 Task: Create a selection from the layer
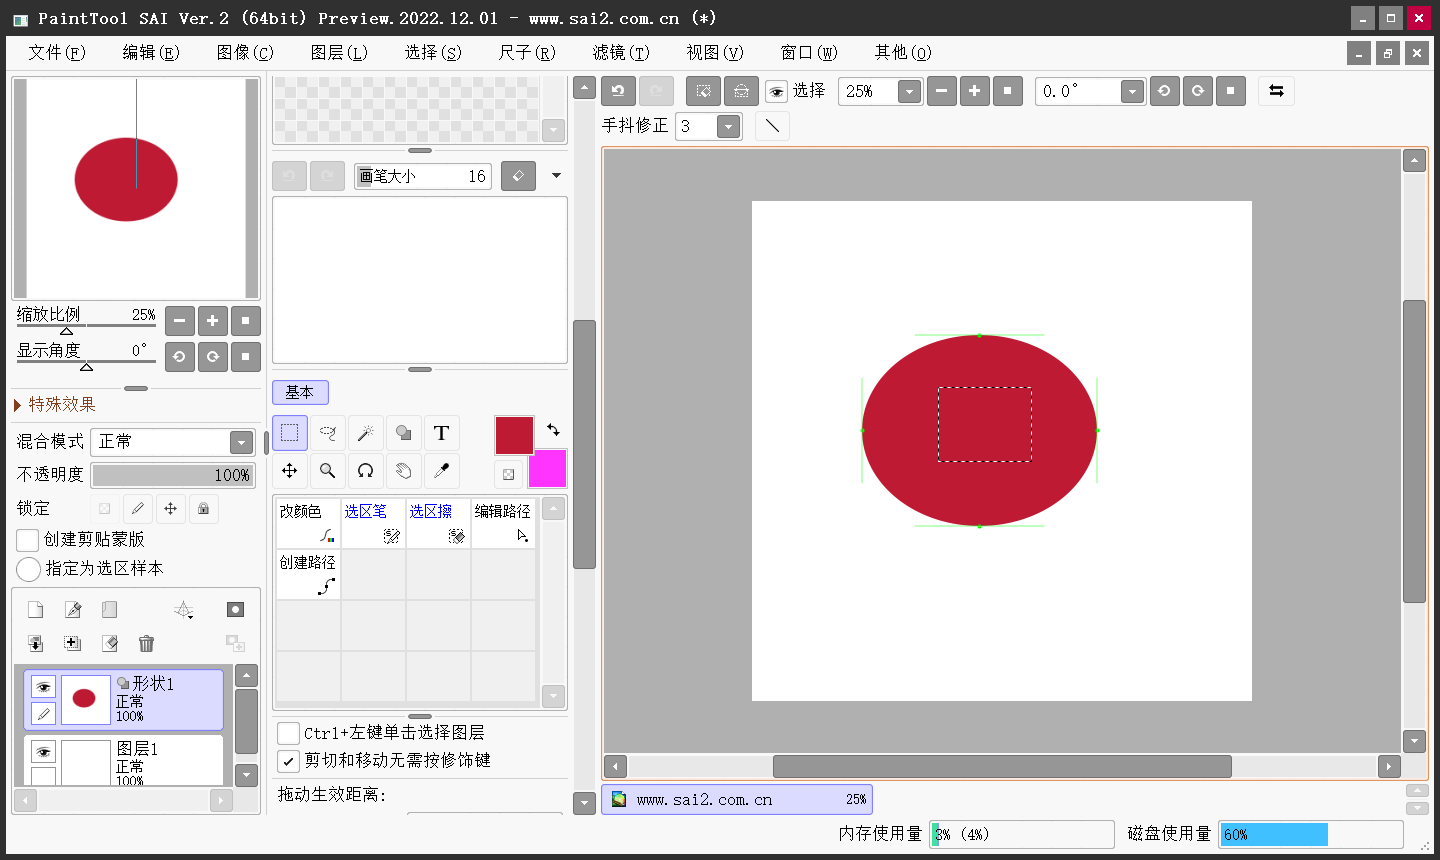tap(73, 644)
